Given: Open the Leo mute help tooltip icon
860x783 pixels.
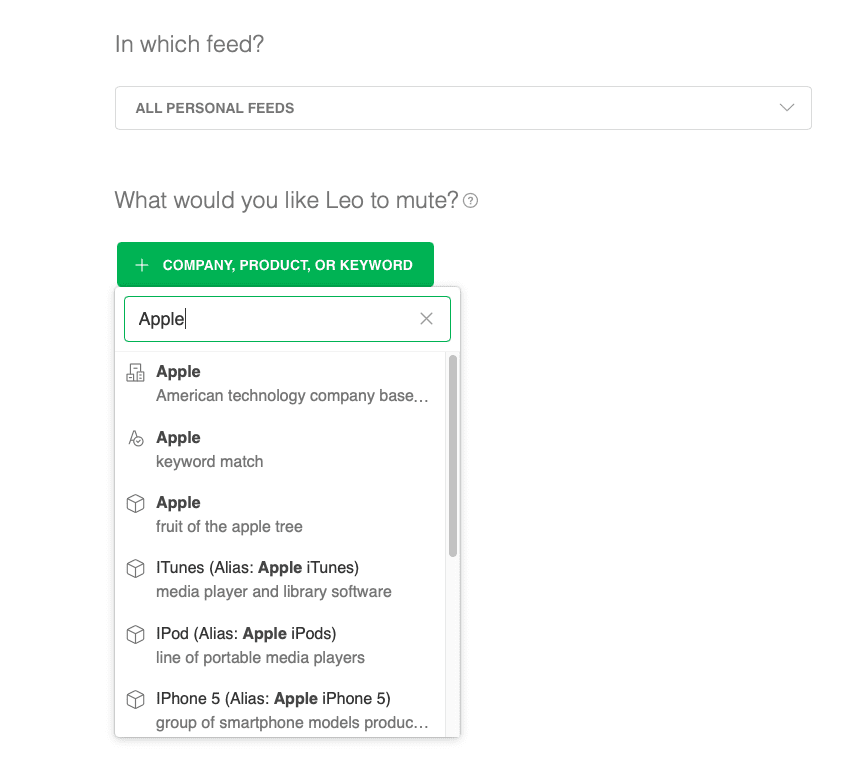Looking at the screenshot, I should 470,201.
